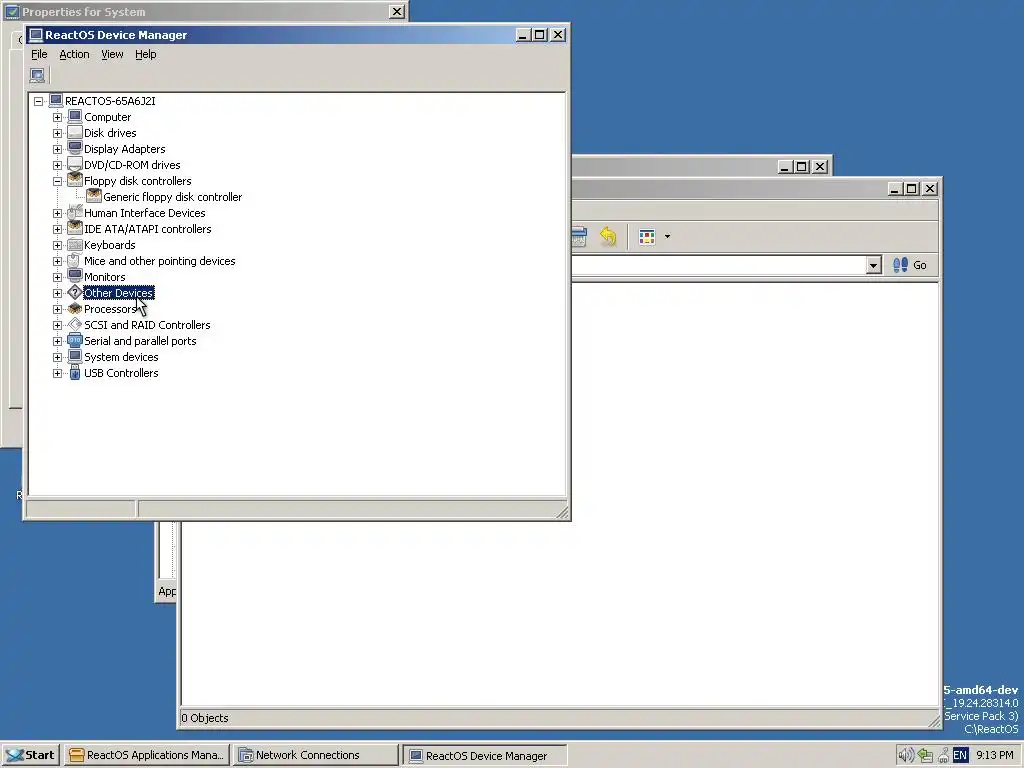This screenshot has height=768, width=1024.
Task: Collapse the Floppy disk controllers node
Action: tap(57, 182)
